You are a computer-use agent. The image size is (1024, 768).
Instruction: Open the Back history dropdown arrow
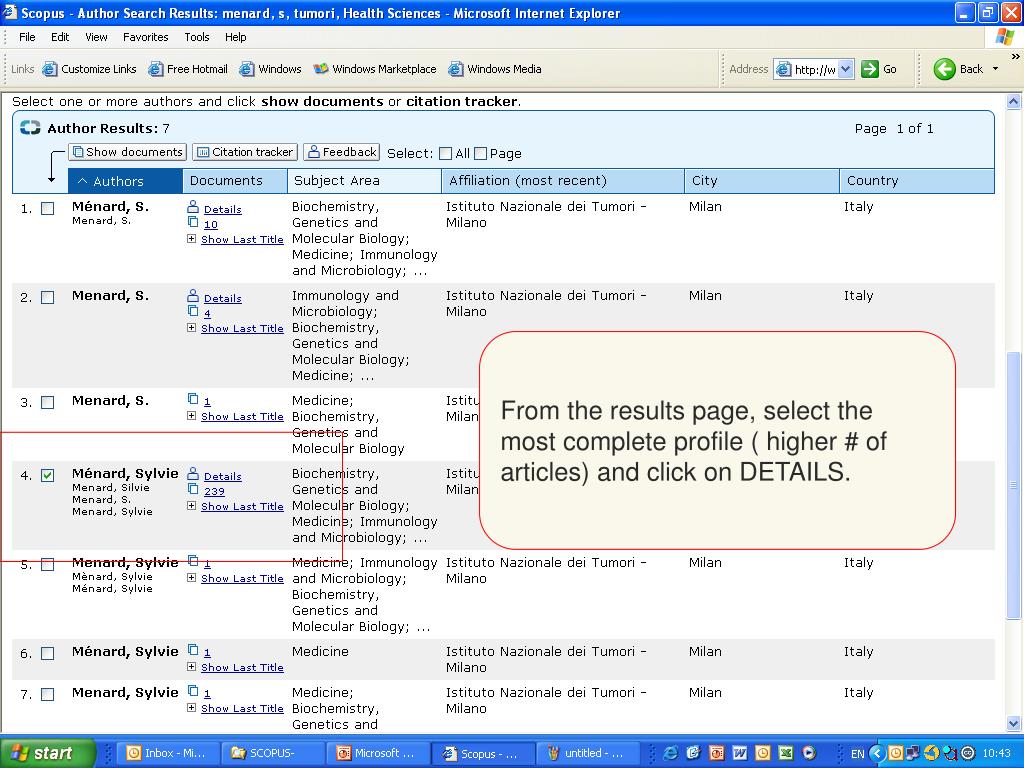tap(995, 69)
